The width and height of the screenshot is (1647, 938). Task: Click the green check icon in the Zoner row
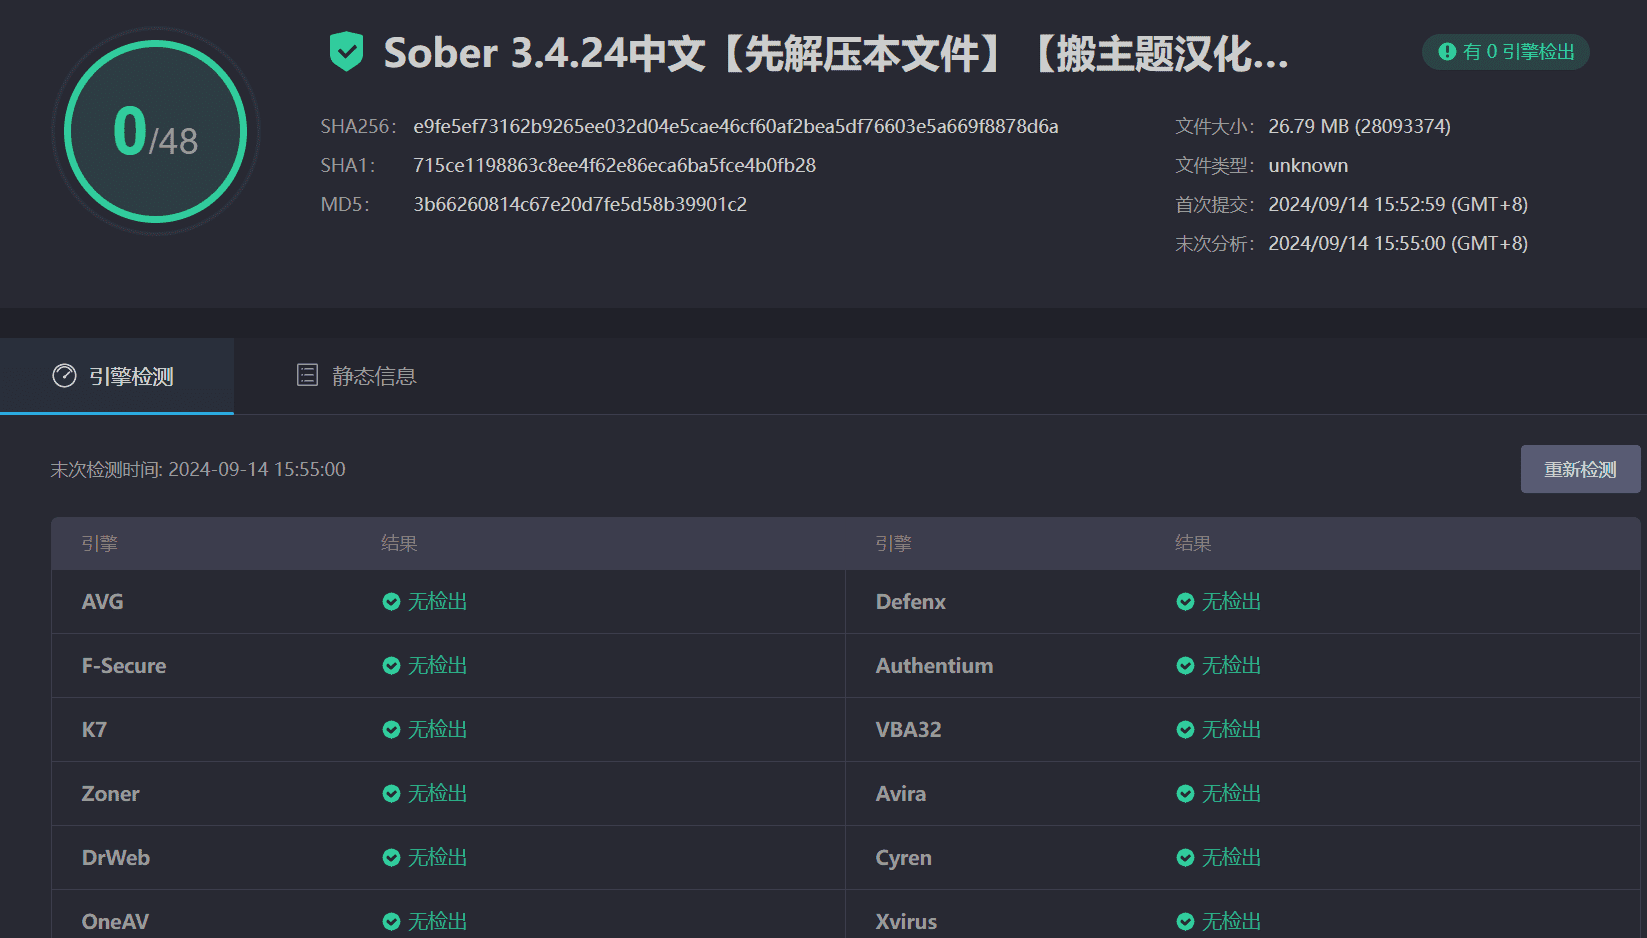pyautogui.click(x=391, y=794)
